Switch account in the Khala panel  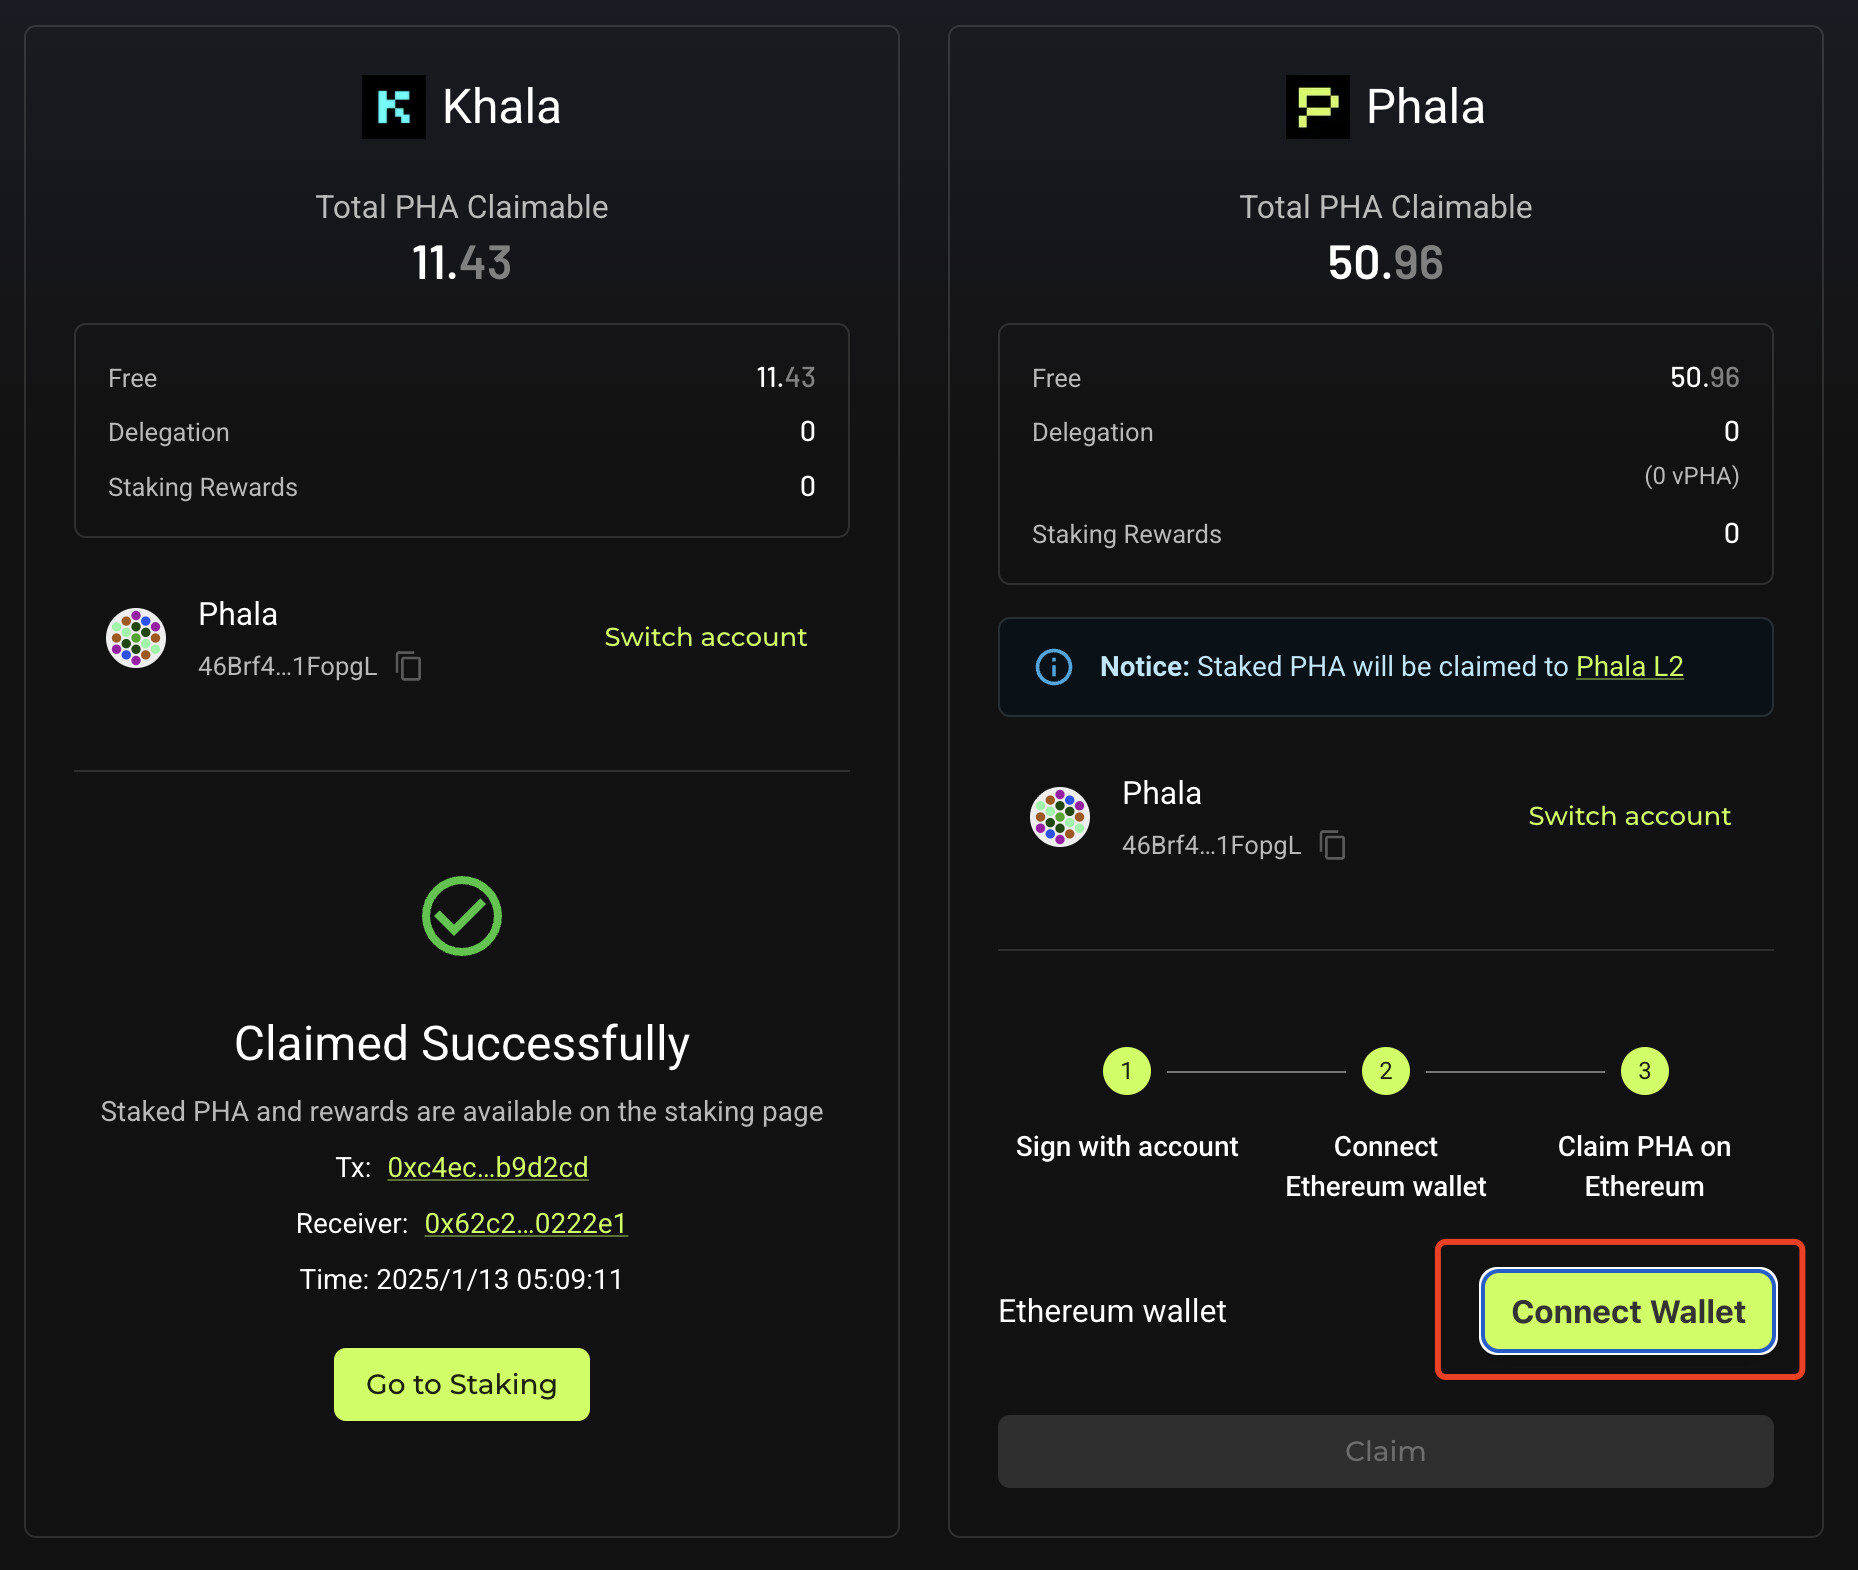[x=705, y=637]
